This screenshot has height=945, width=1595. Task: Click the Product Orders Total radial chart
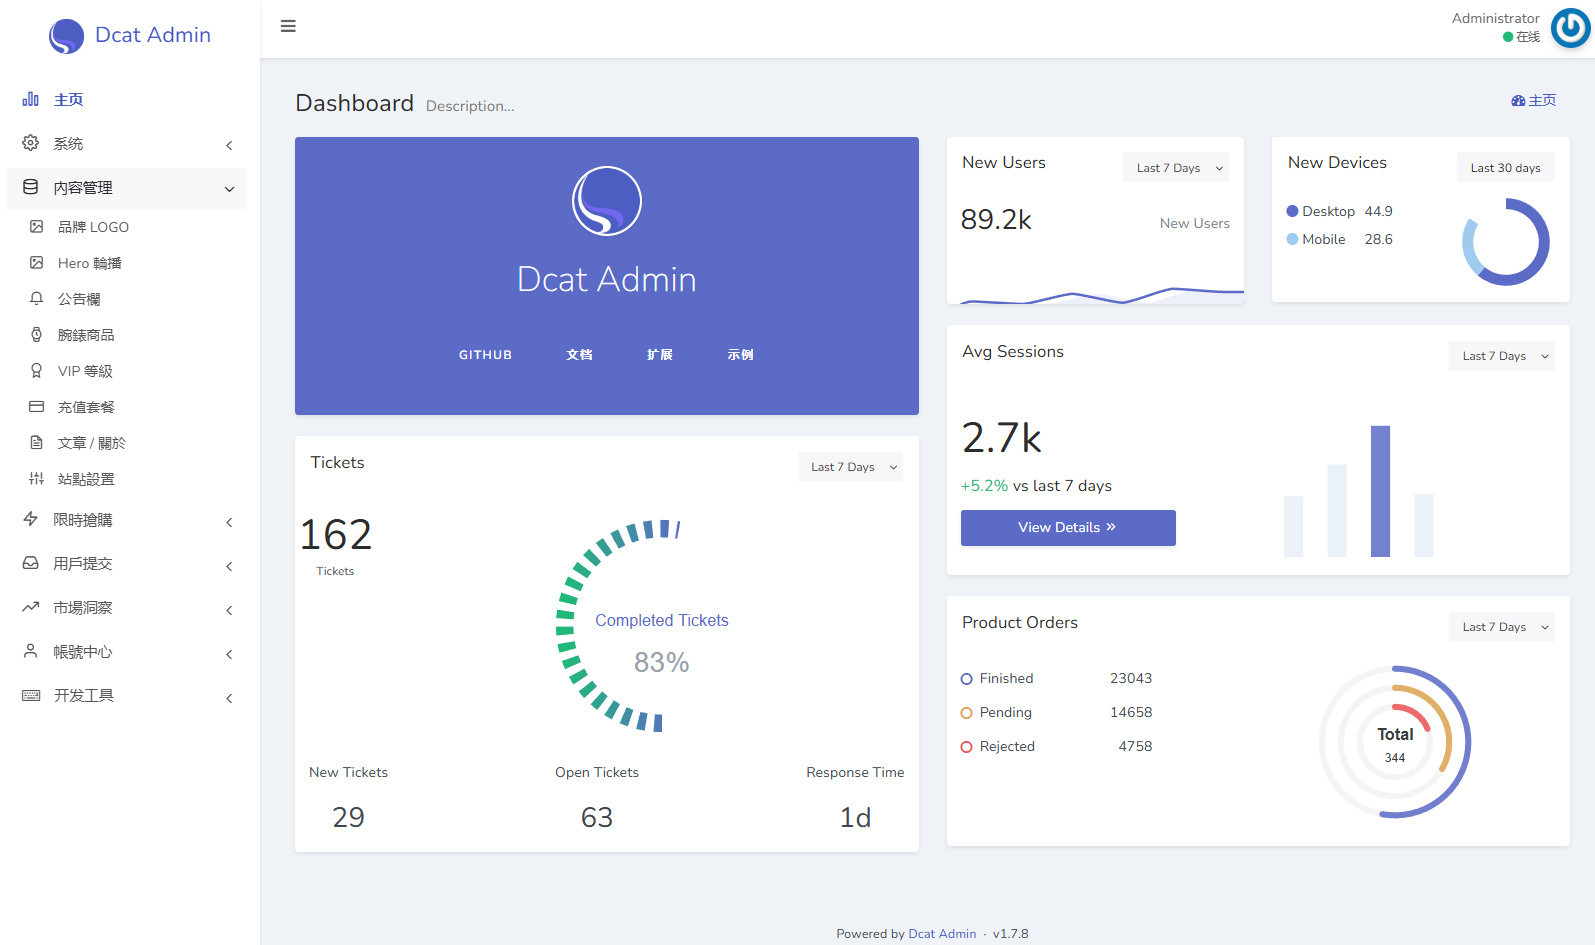(1395, 742)
